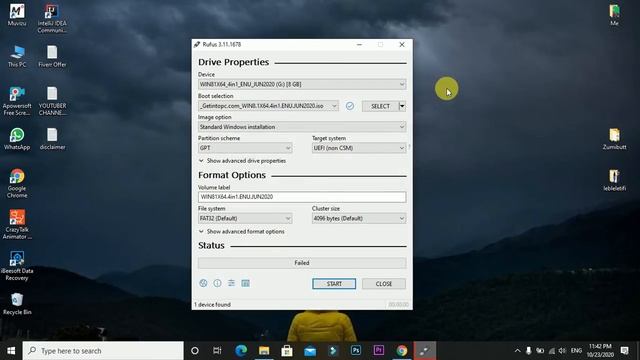Click '1 device found' status text

(212, 304)
